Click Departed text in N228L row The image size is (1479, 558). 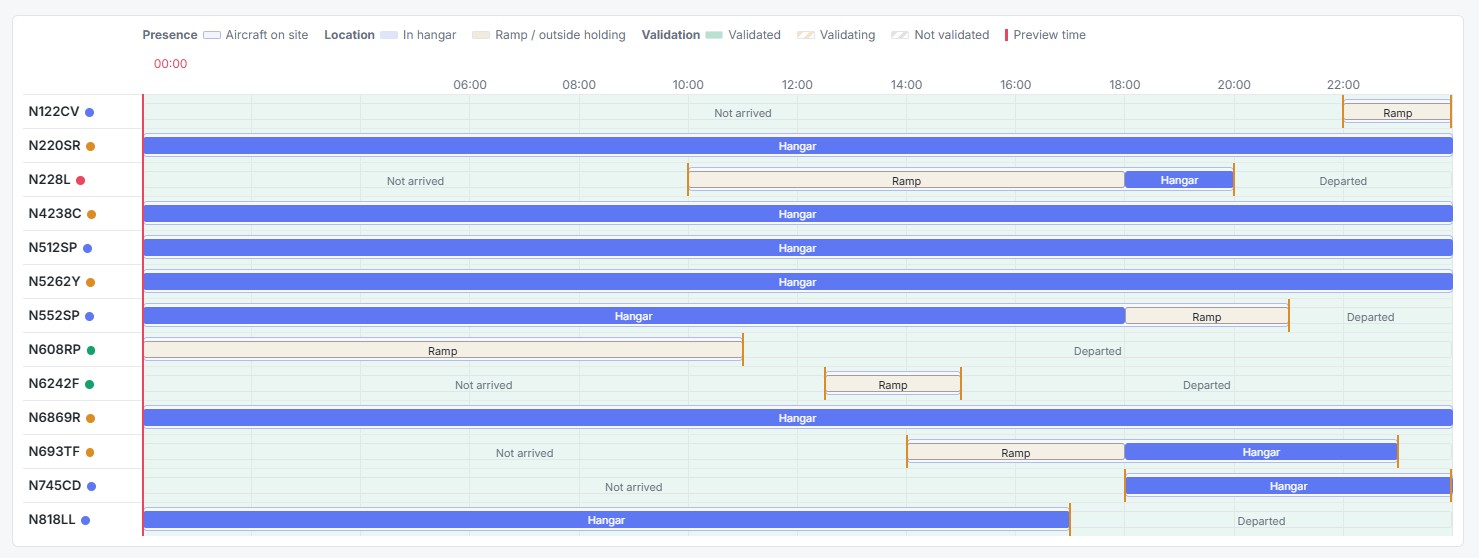click(1343, 181)
